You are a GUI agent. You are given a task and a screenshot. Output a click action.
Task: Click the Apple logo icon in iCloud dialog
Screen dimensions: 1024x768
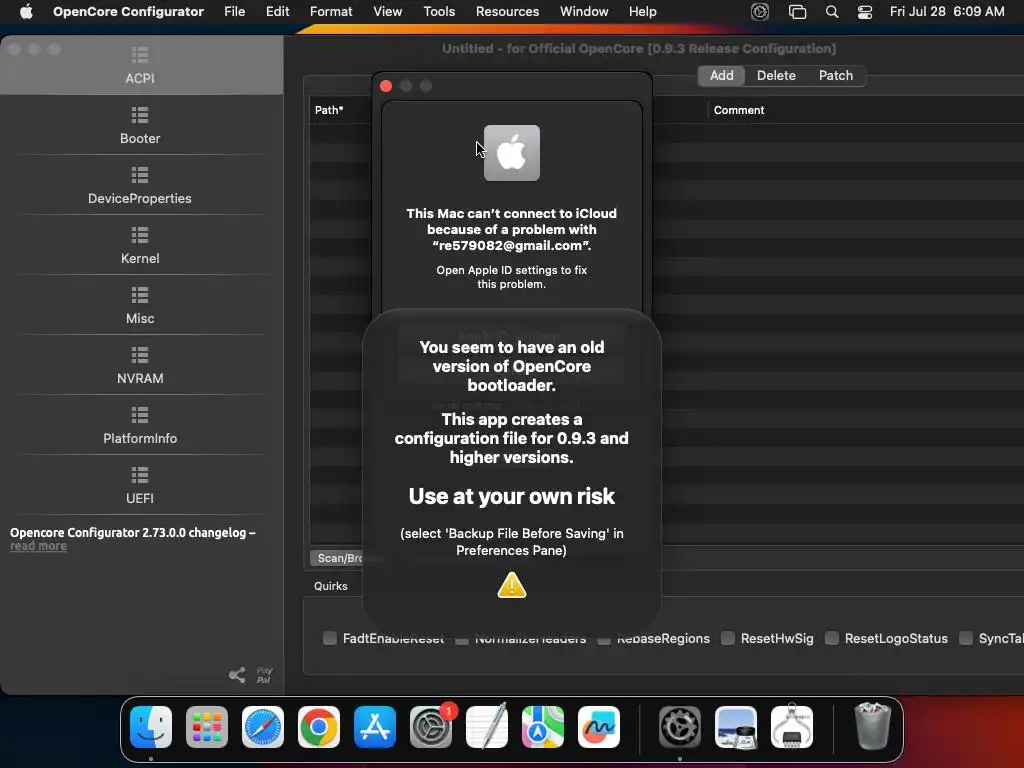click(512, 153)
